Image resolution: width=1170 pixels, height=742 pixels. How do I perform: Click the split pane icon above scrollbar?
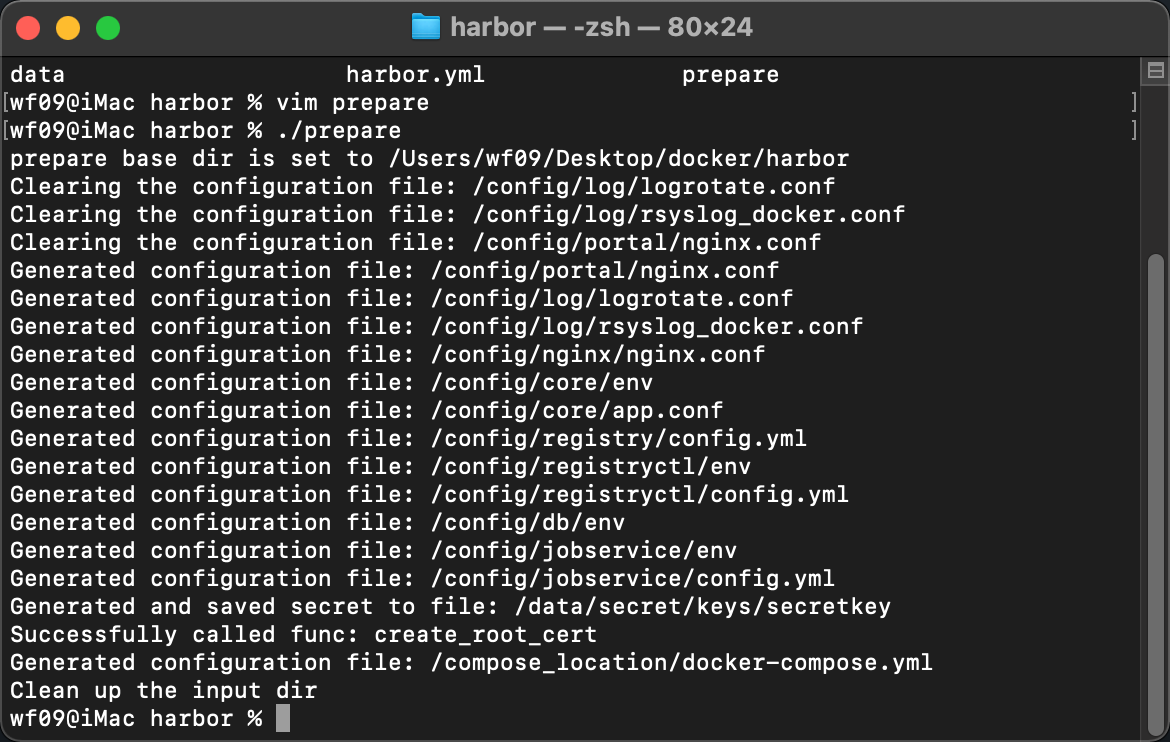point(1155,71)
